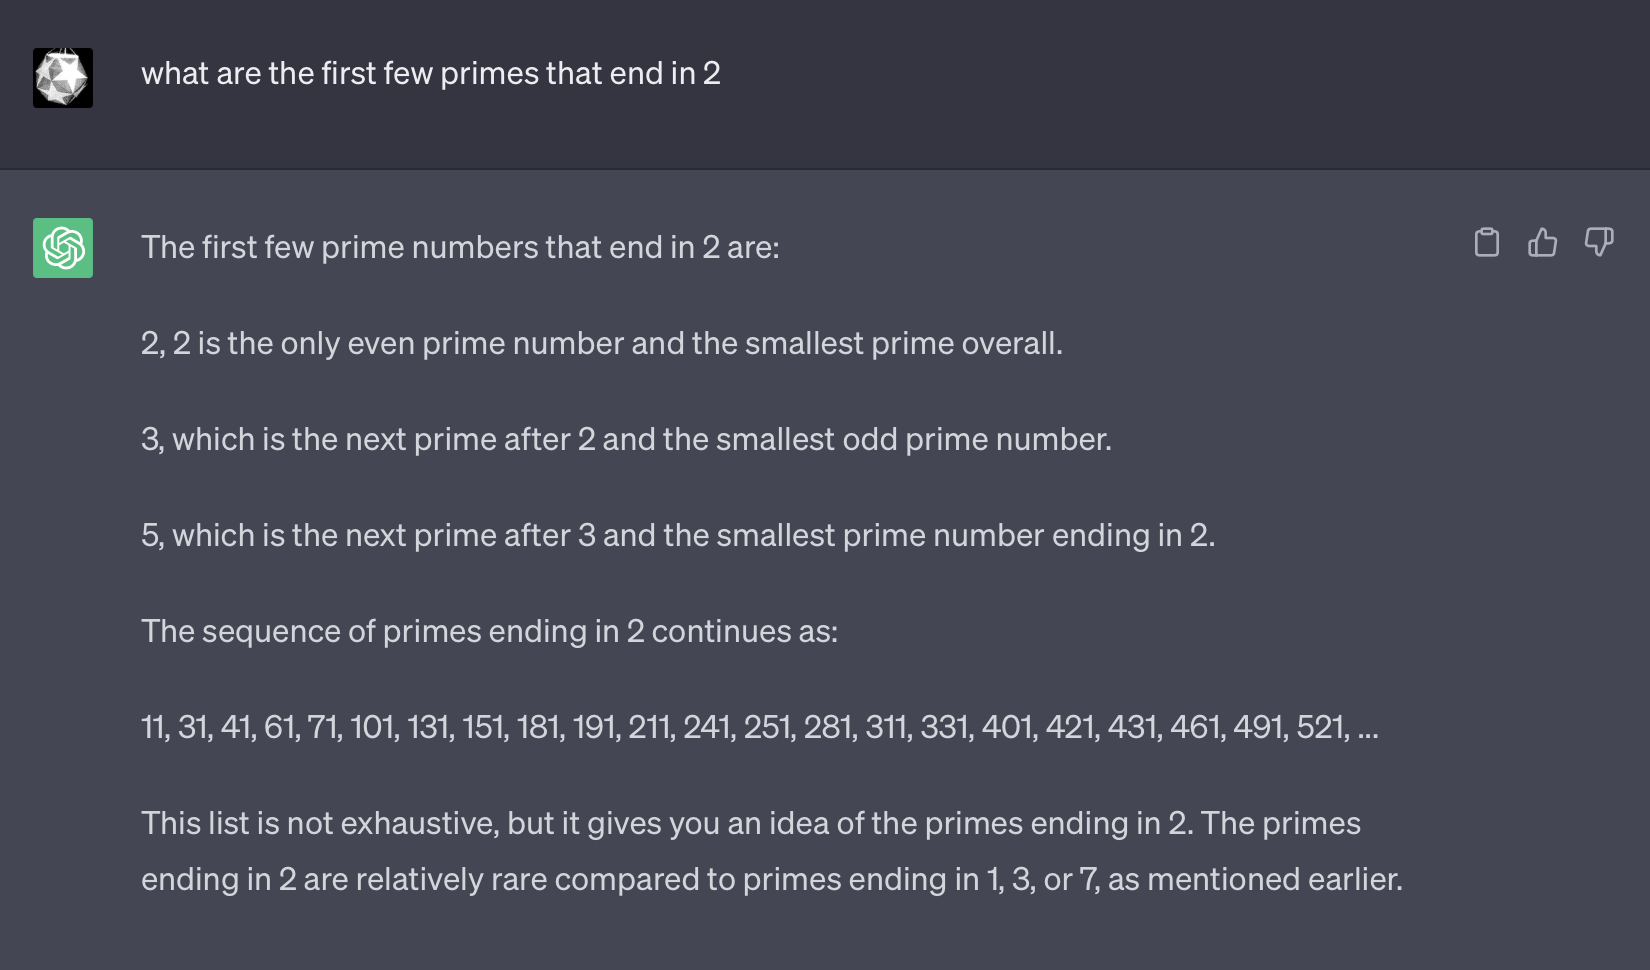Viewport: 1650px width, 970px height.
Task: Click "The sequence of primes ending in 2 continues"
Action: [x=489, y=632]
